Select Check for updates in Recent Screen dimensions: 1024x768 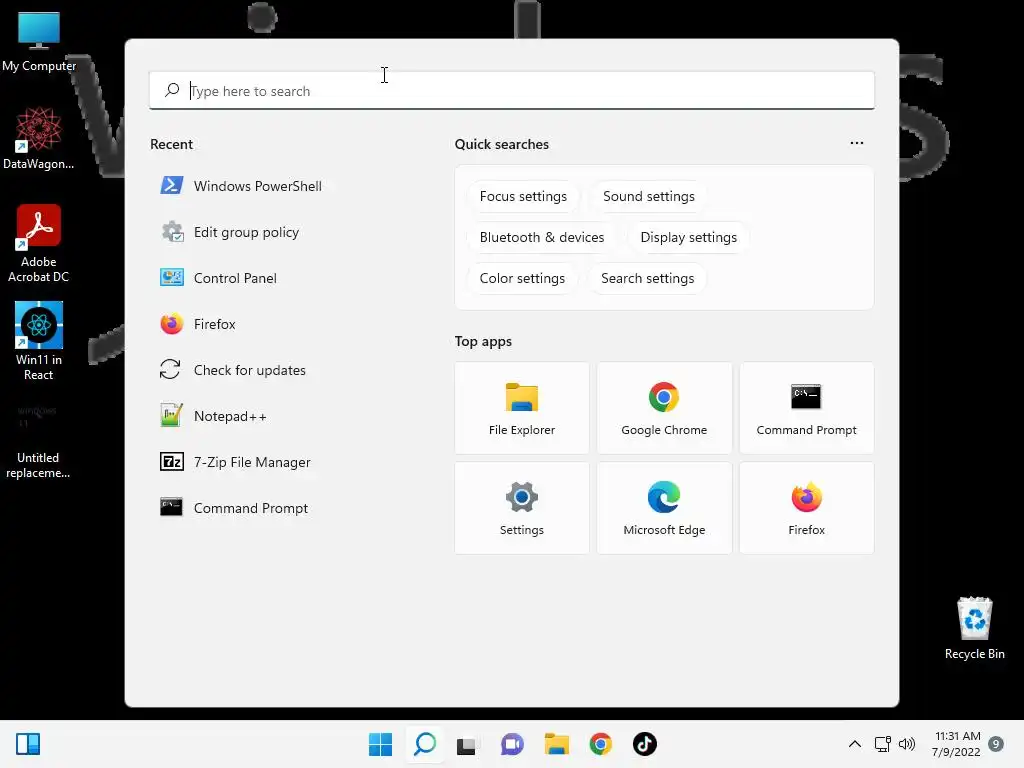(233, 370)
